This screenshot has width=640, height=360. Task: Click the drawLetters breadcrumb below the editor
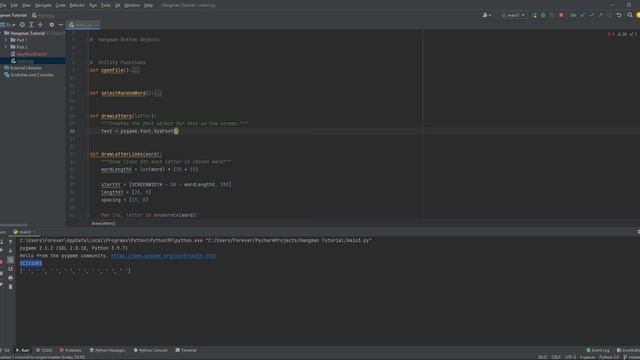tap(103, 223)
